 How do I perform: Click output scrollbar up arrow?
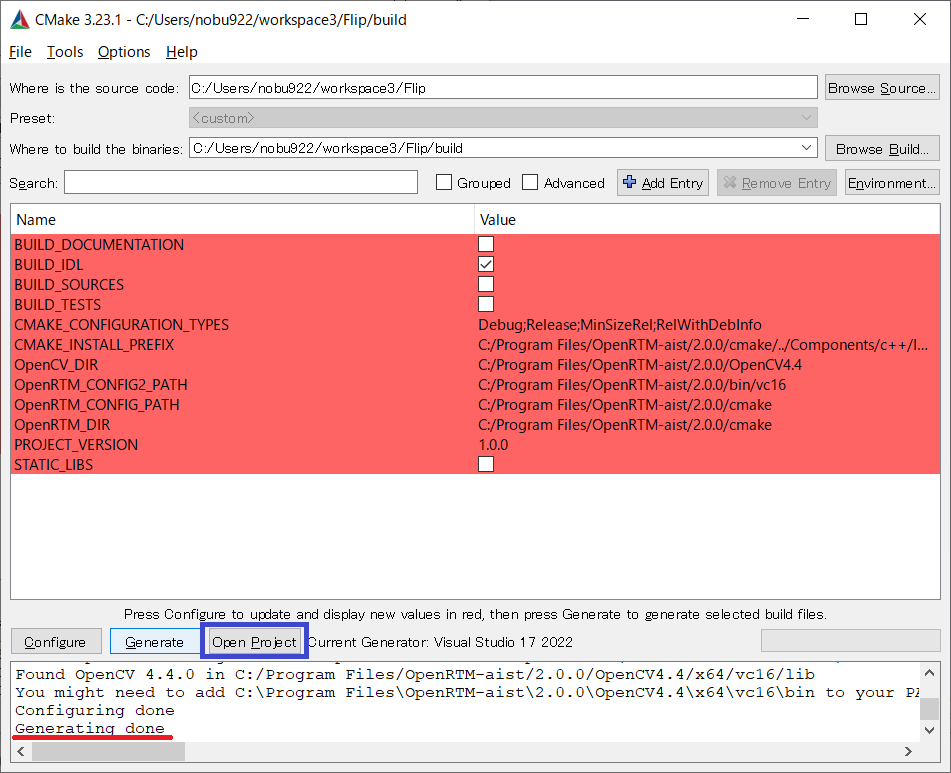[x=929, y=672]
